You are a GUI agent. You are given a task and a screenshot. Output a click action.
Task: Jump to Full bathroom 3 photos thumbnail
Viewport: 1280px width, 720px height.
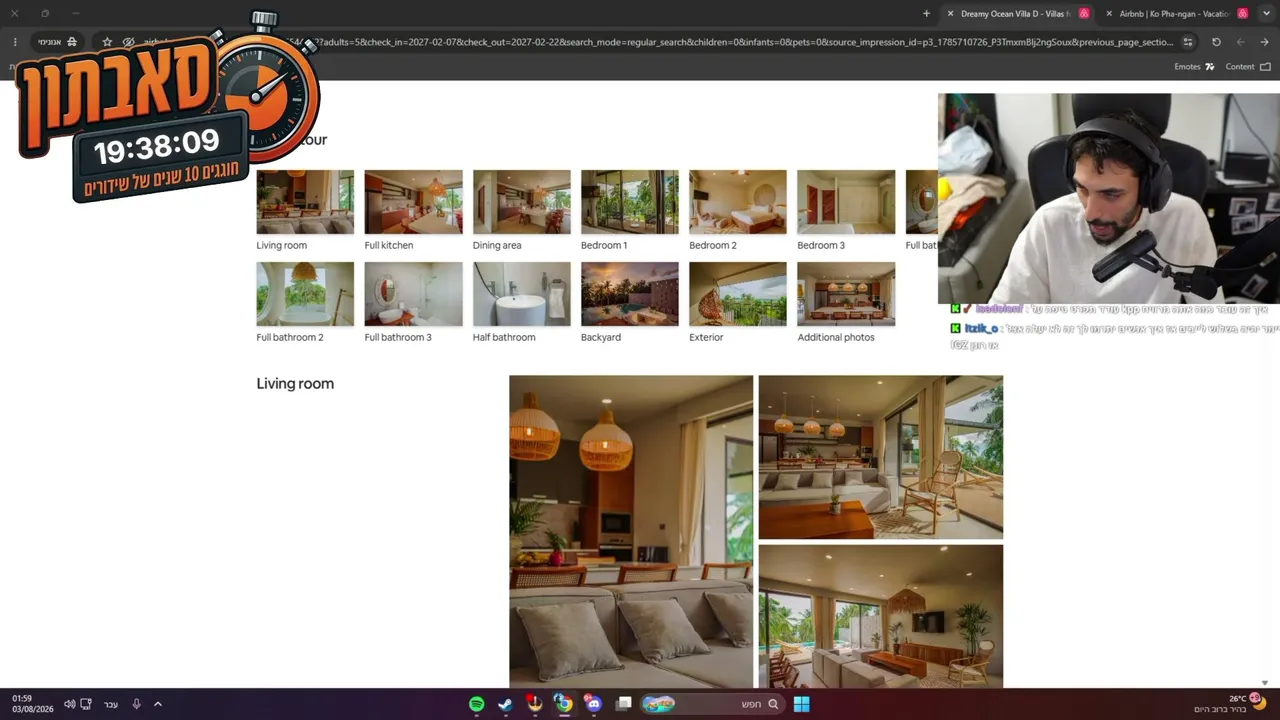pyautogui.click(x=413, y=294)
